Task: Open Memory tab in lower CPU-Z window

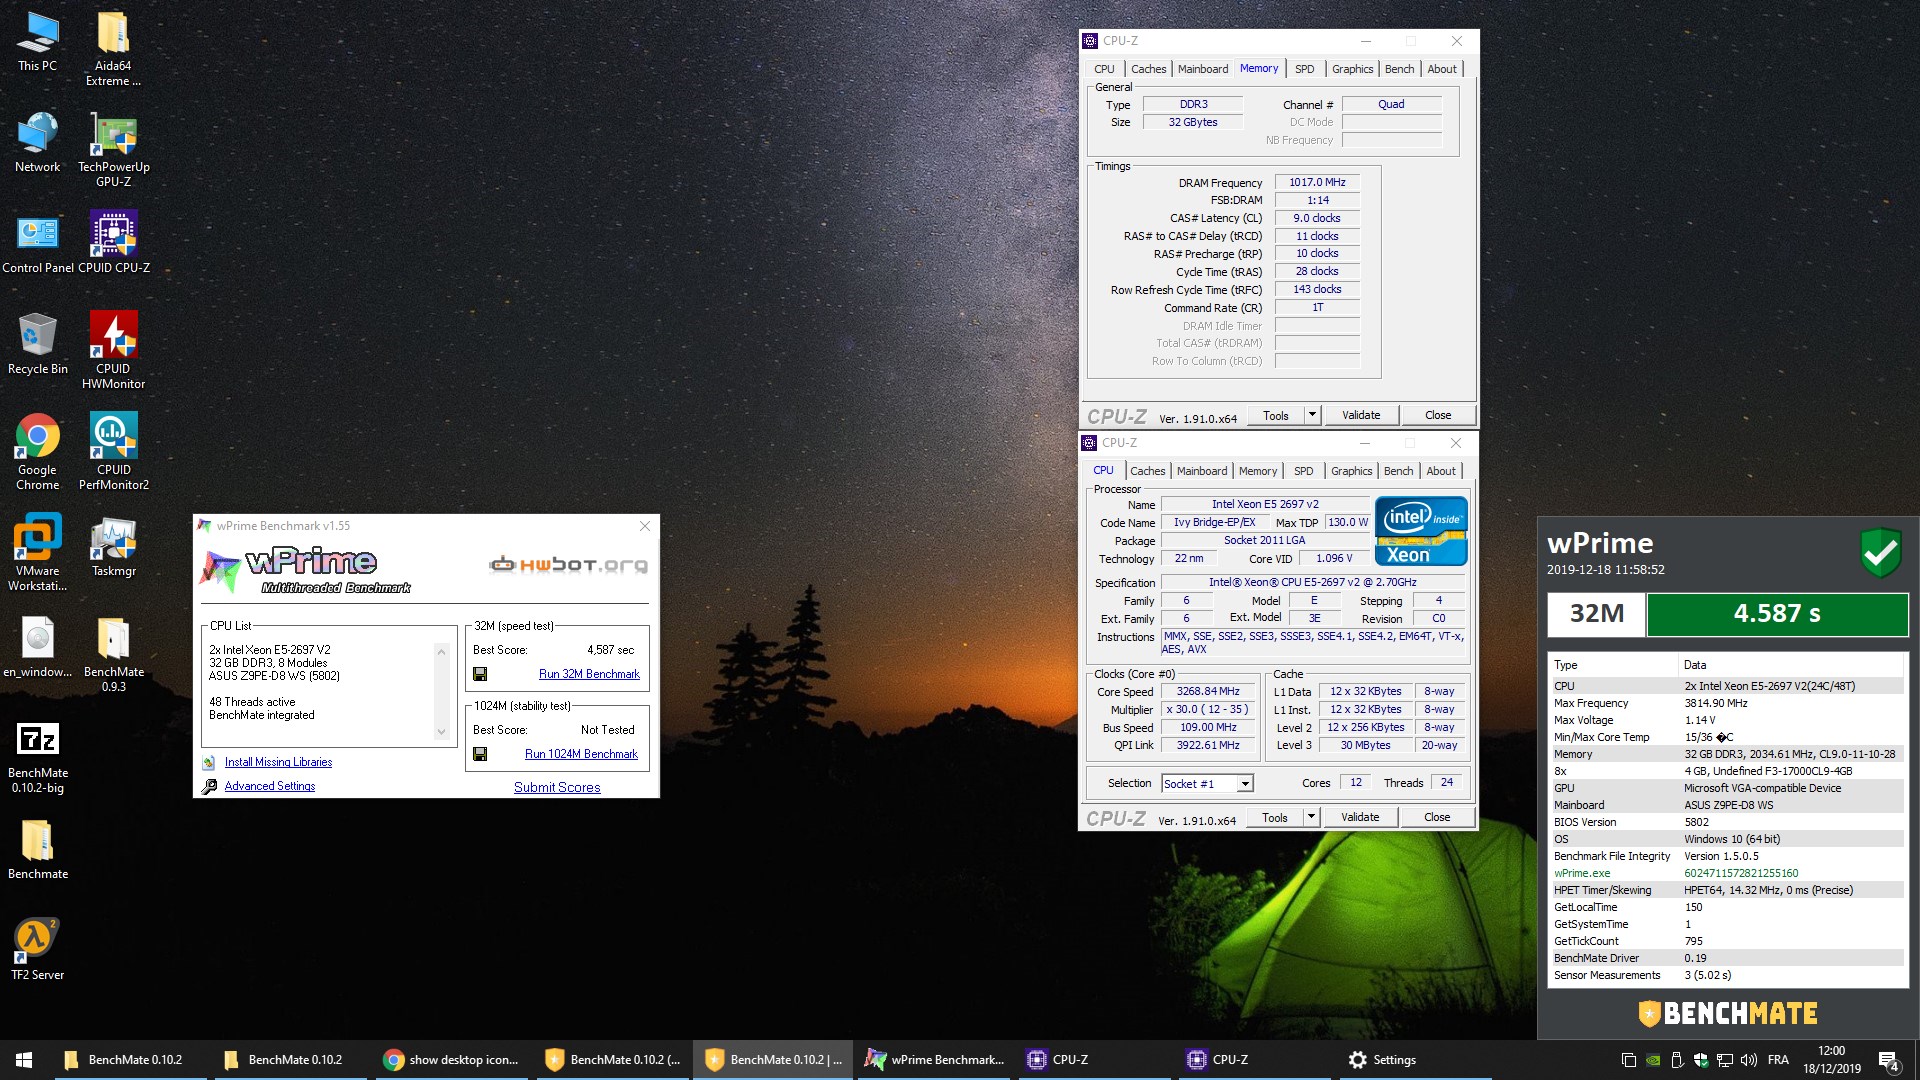Action: tap(1257, 471)
